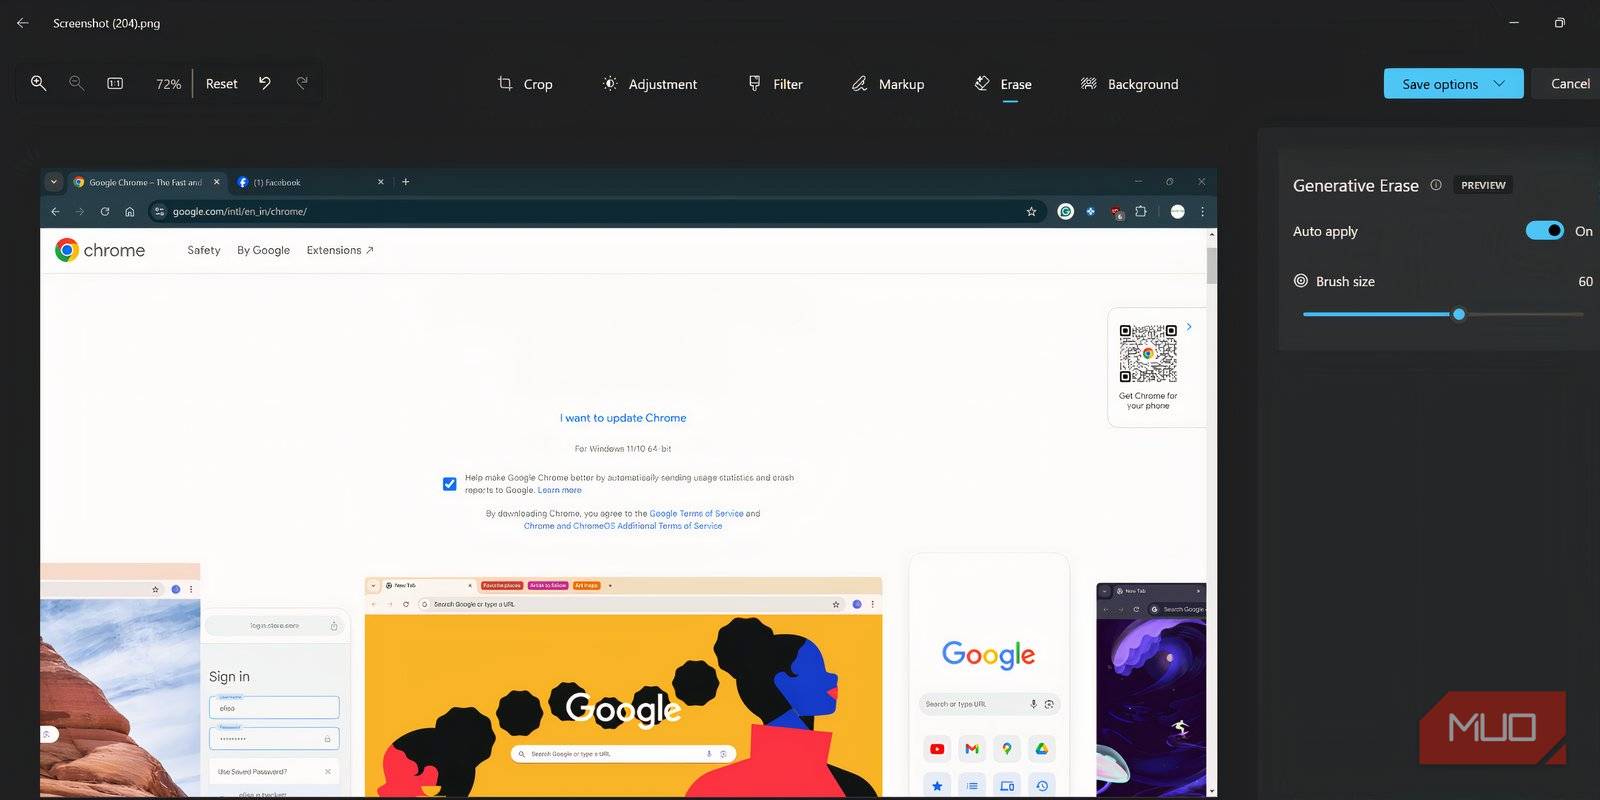Image resolution: width=1600 pixels, height=800 pixels.
Task: Click the zoom in magnifier icon
Action: 38,83
